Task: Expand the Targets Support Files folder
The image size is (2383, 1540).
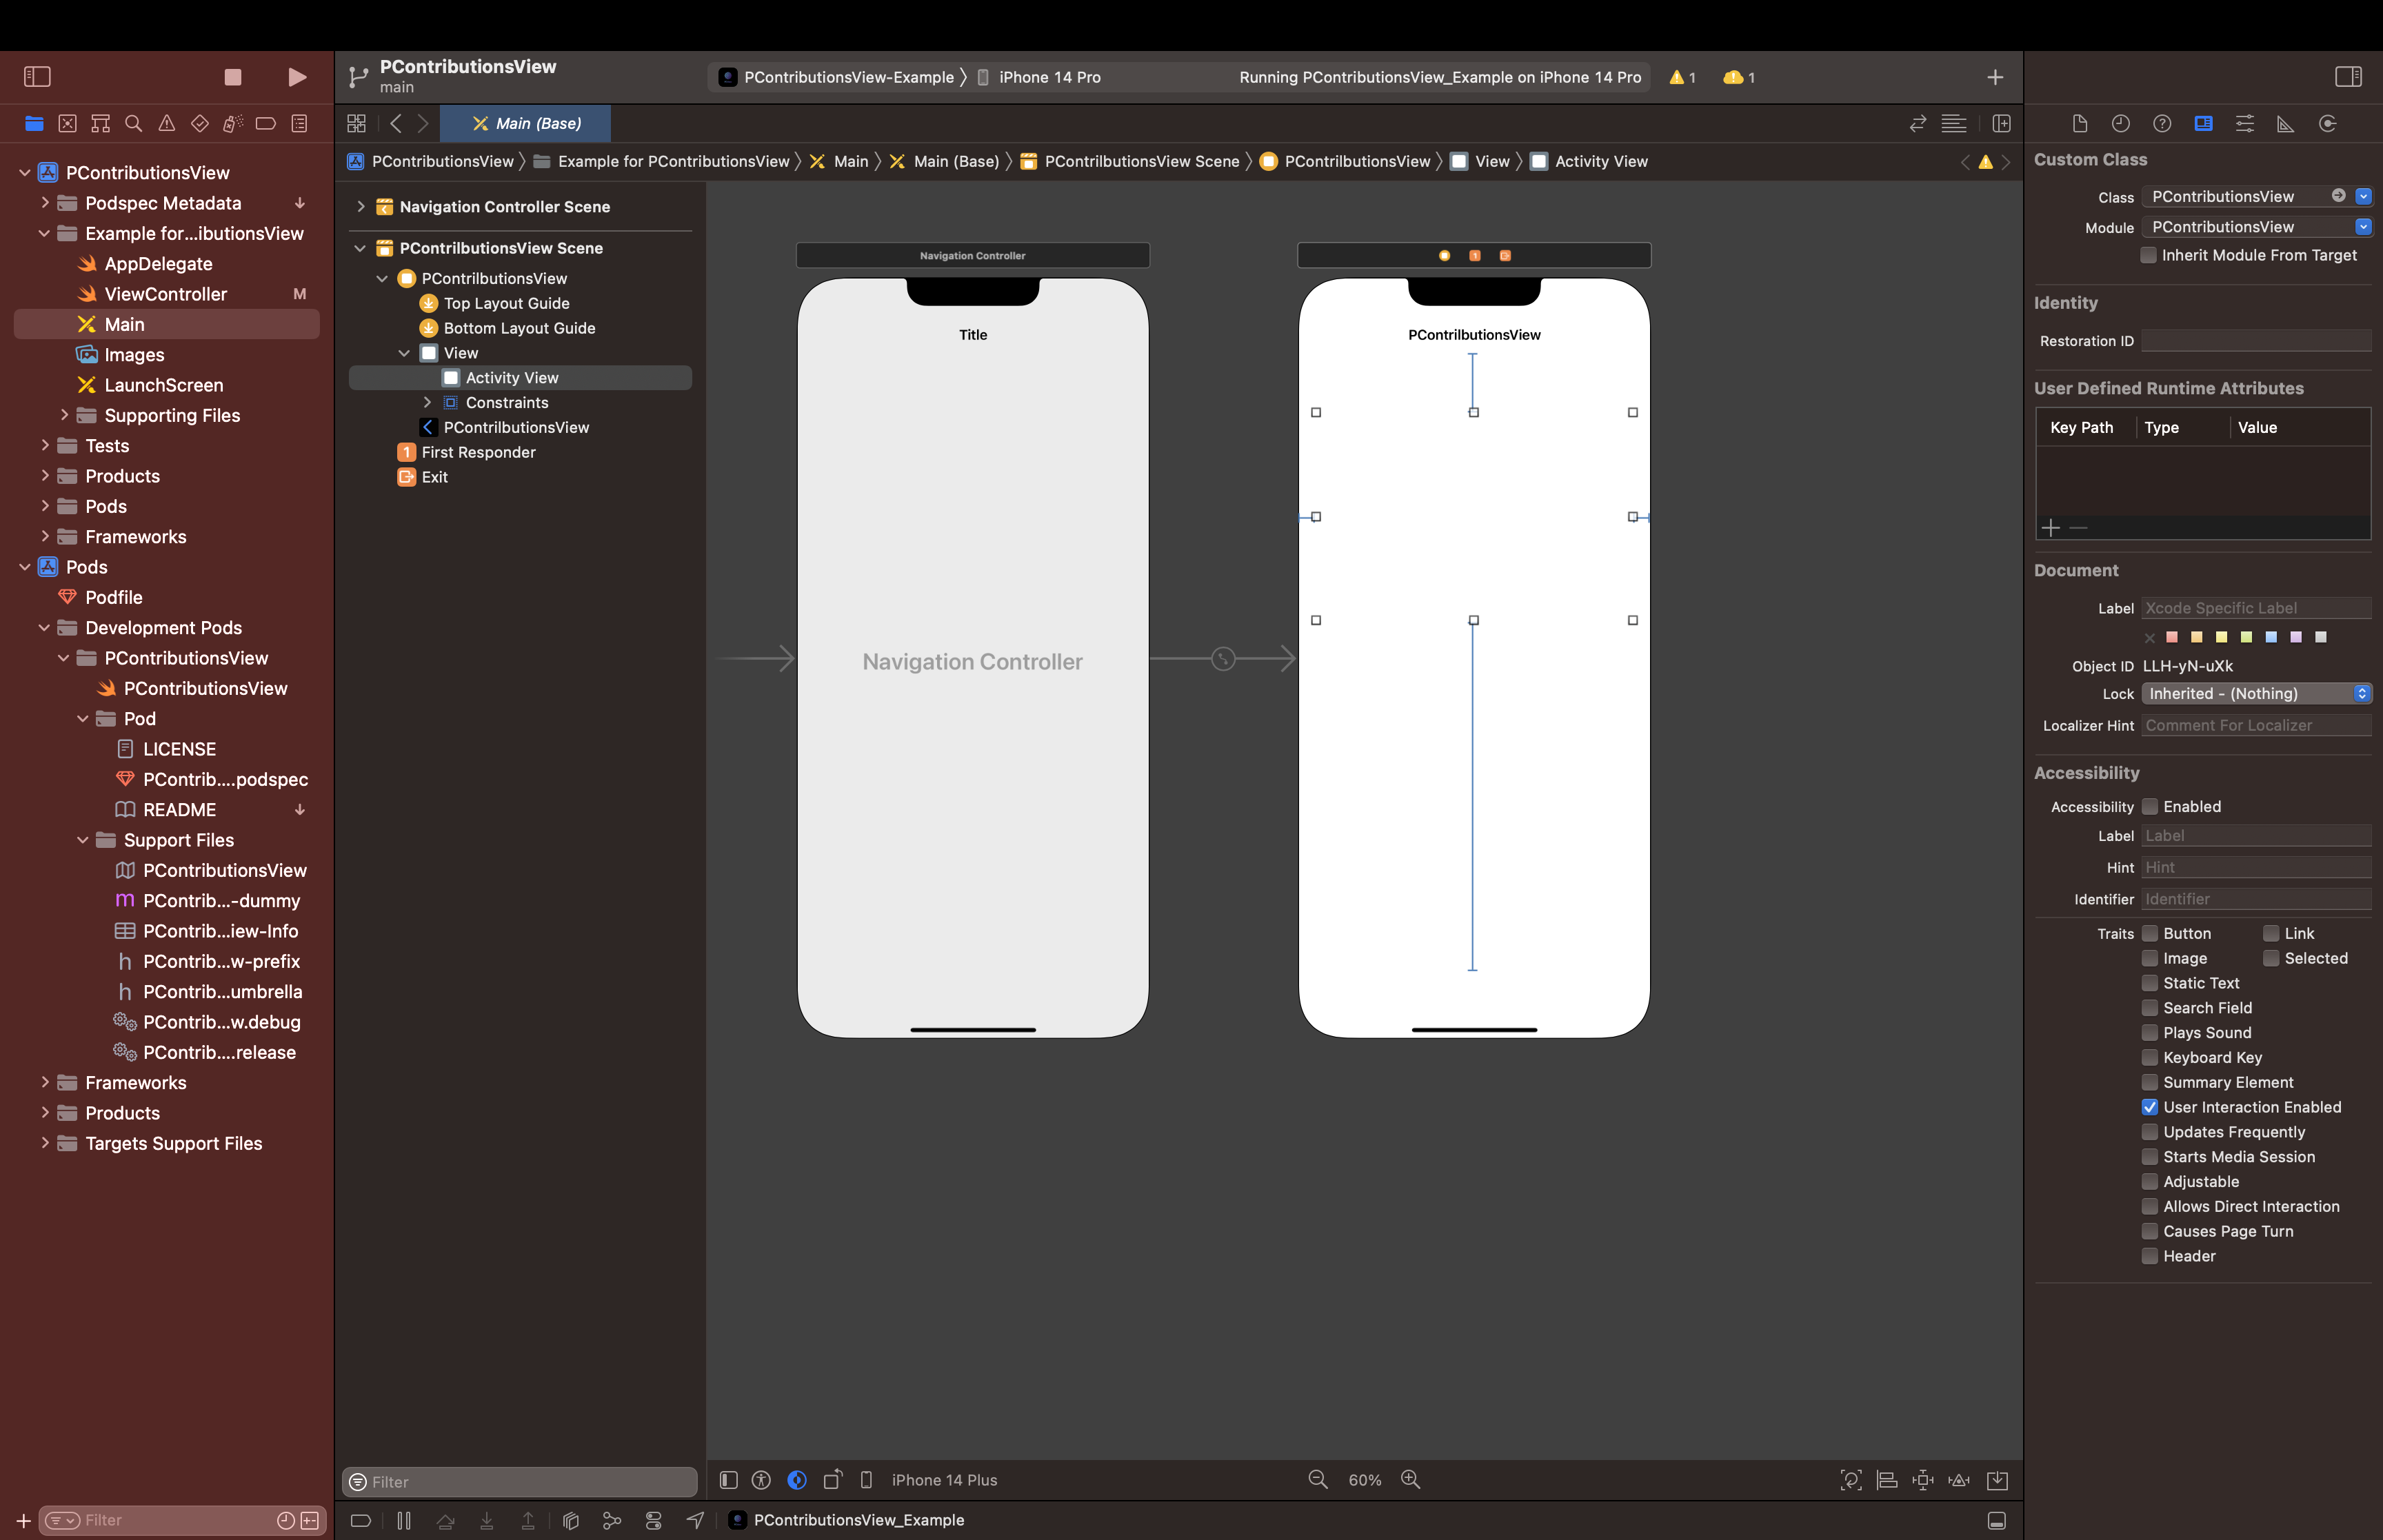Action: [45, 1143]
